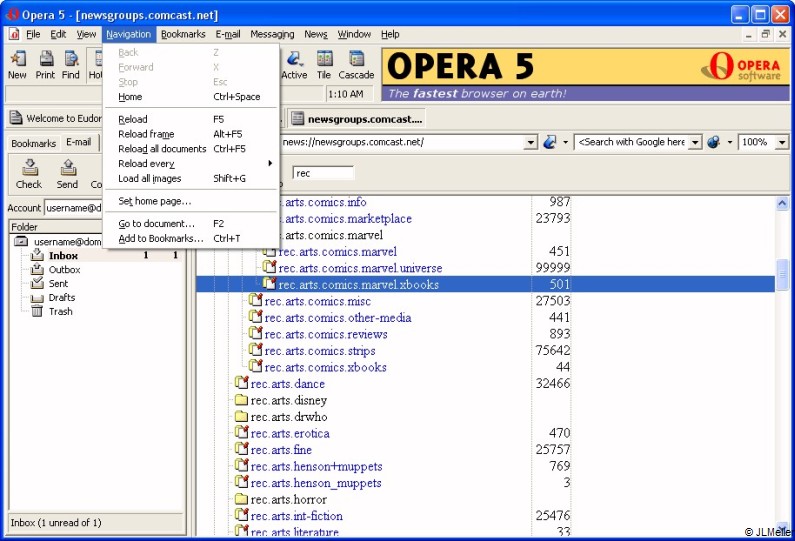The height and width of the screenshot is (541, 795).
Task: Switch to the Welcome to Eudora window tab
Action: [56, 119]
